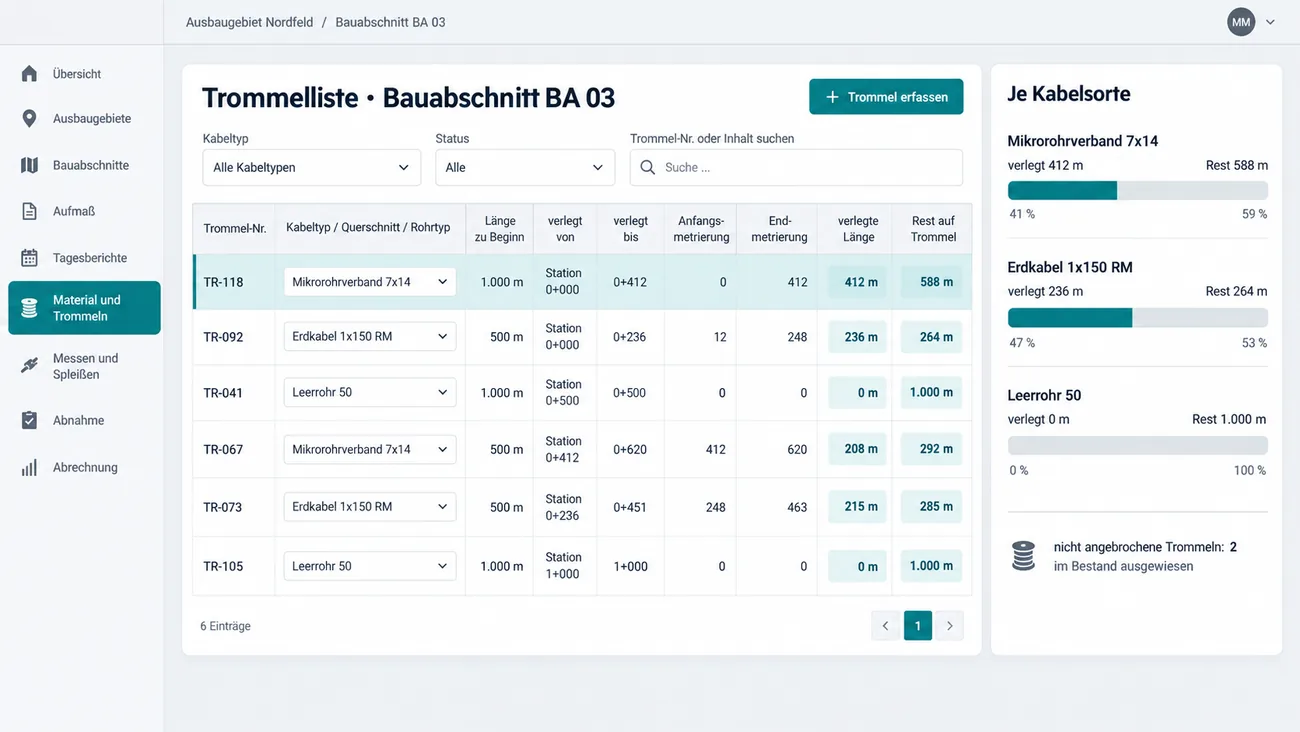The height and width of the screenshot is (732, 1300).
Task: Go to the next page of results
Action: coord(949,626)
